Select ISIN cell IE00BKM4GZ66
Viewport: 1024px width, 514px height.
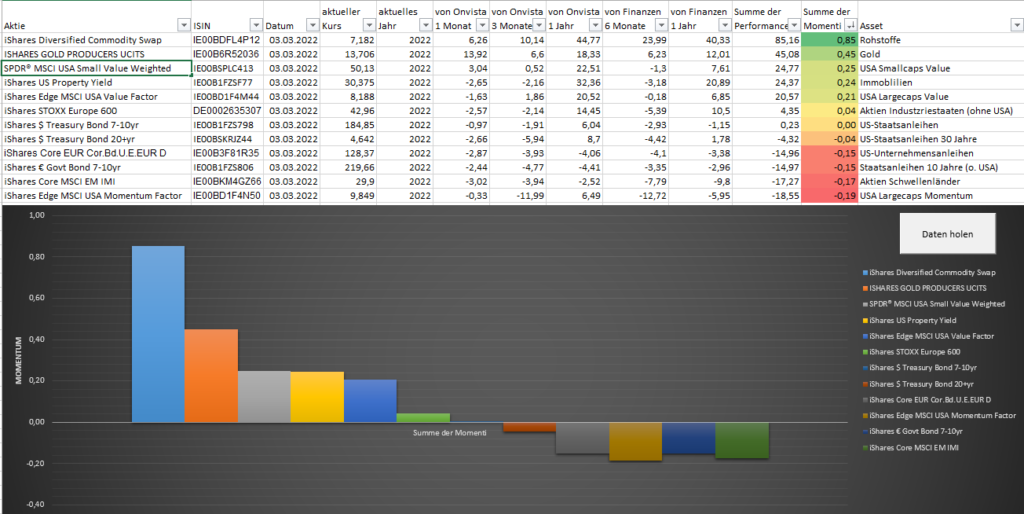(227, 182)
